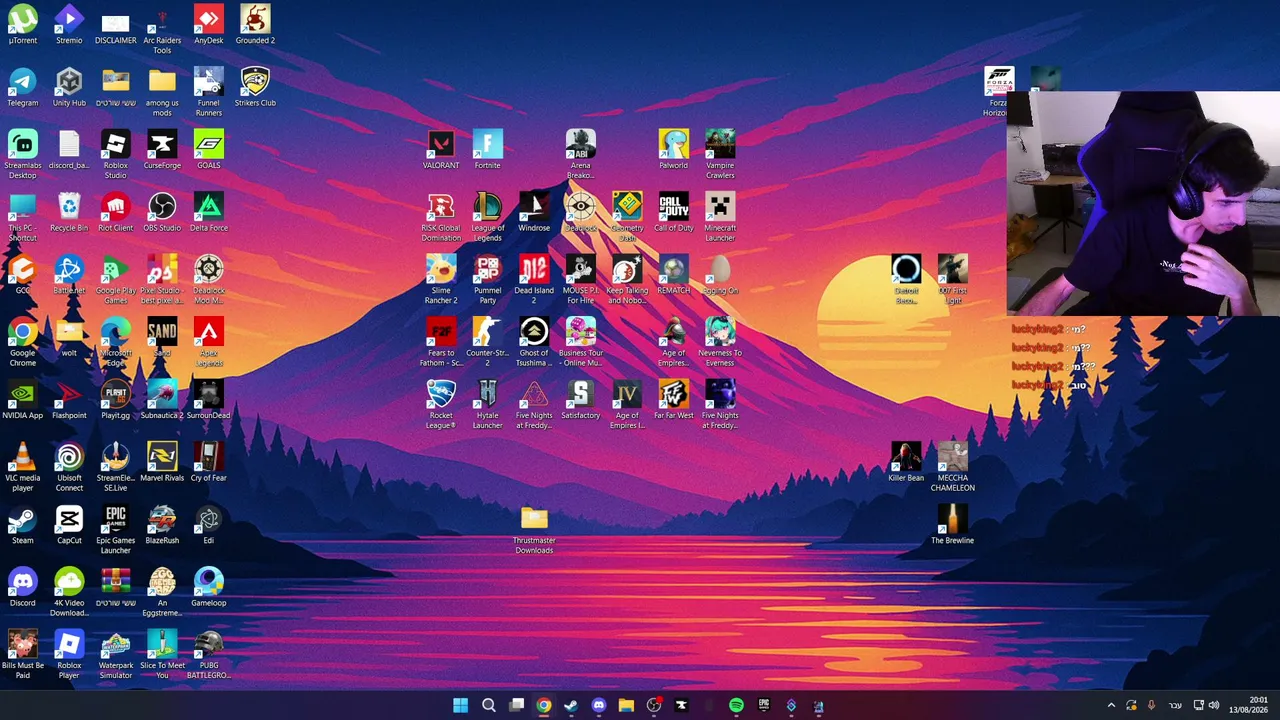The image size is (1280, 720).
Task: Click the Ubisoft Connect desktop icon
Action: [69, 468]
